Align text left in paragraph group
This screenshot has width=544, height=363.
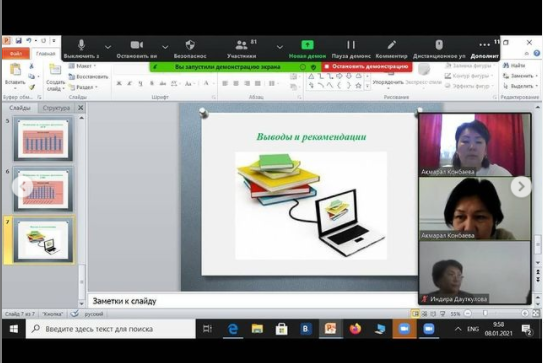point(225,83)
